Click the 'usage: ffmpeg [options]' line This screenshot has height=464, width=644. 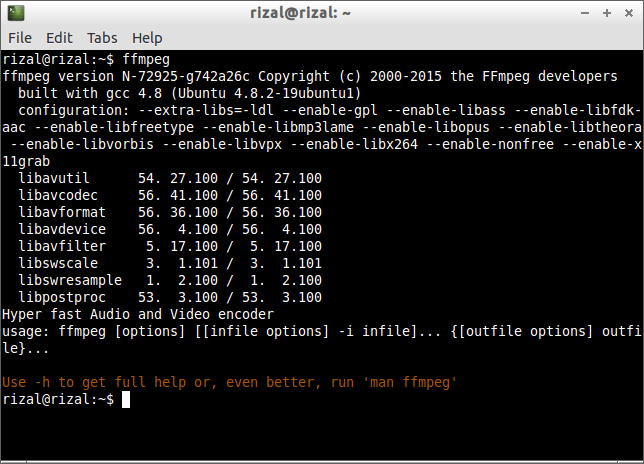[322, 331]
